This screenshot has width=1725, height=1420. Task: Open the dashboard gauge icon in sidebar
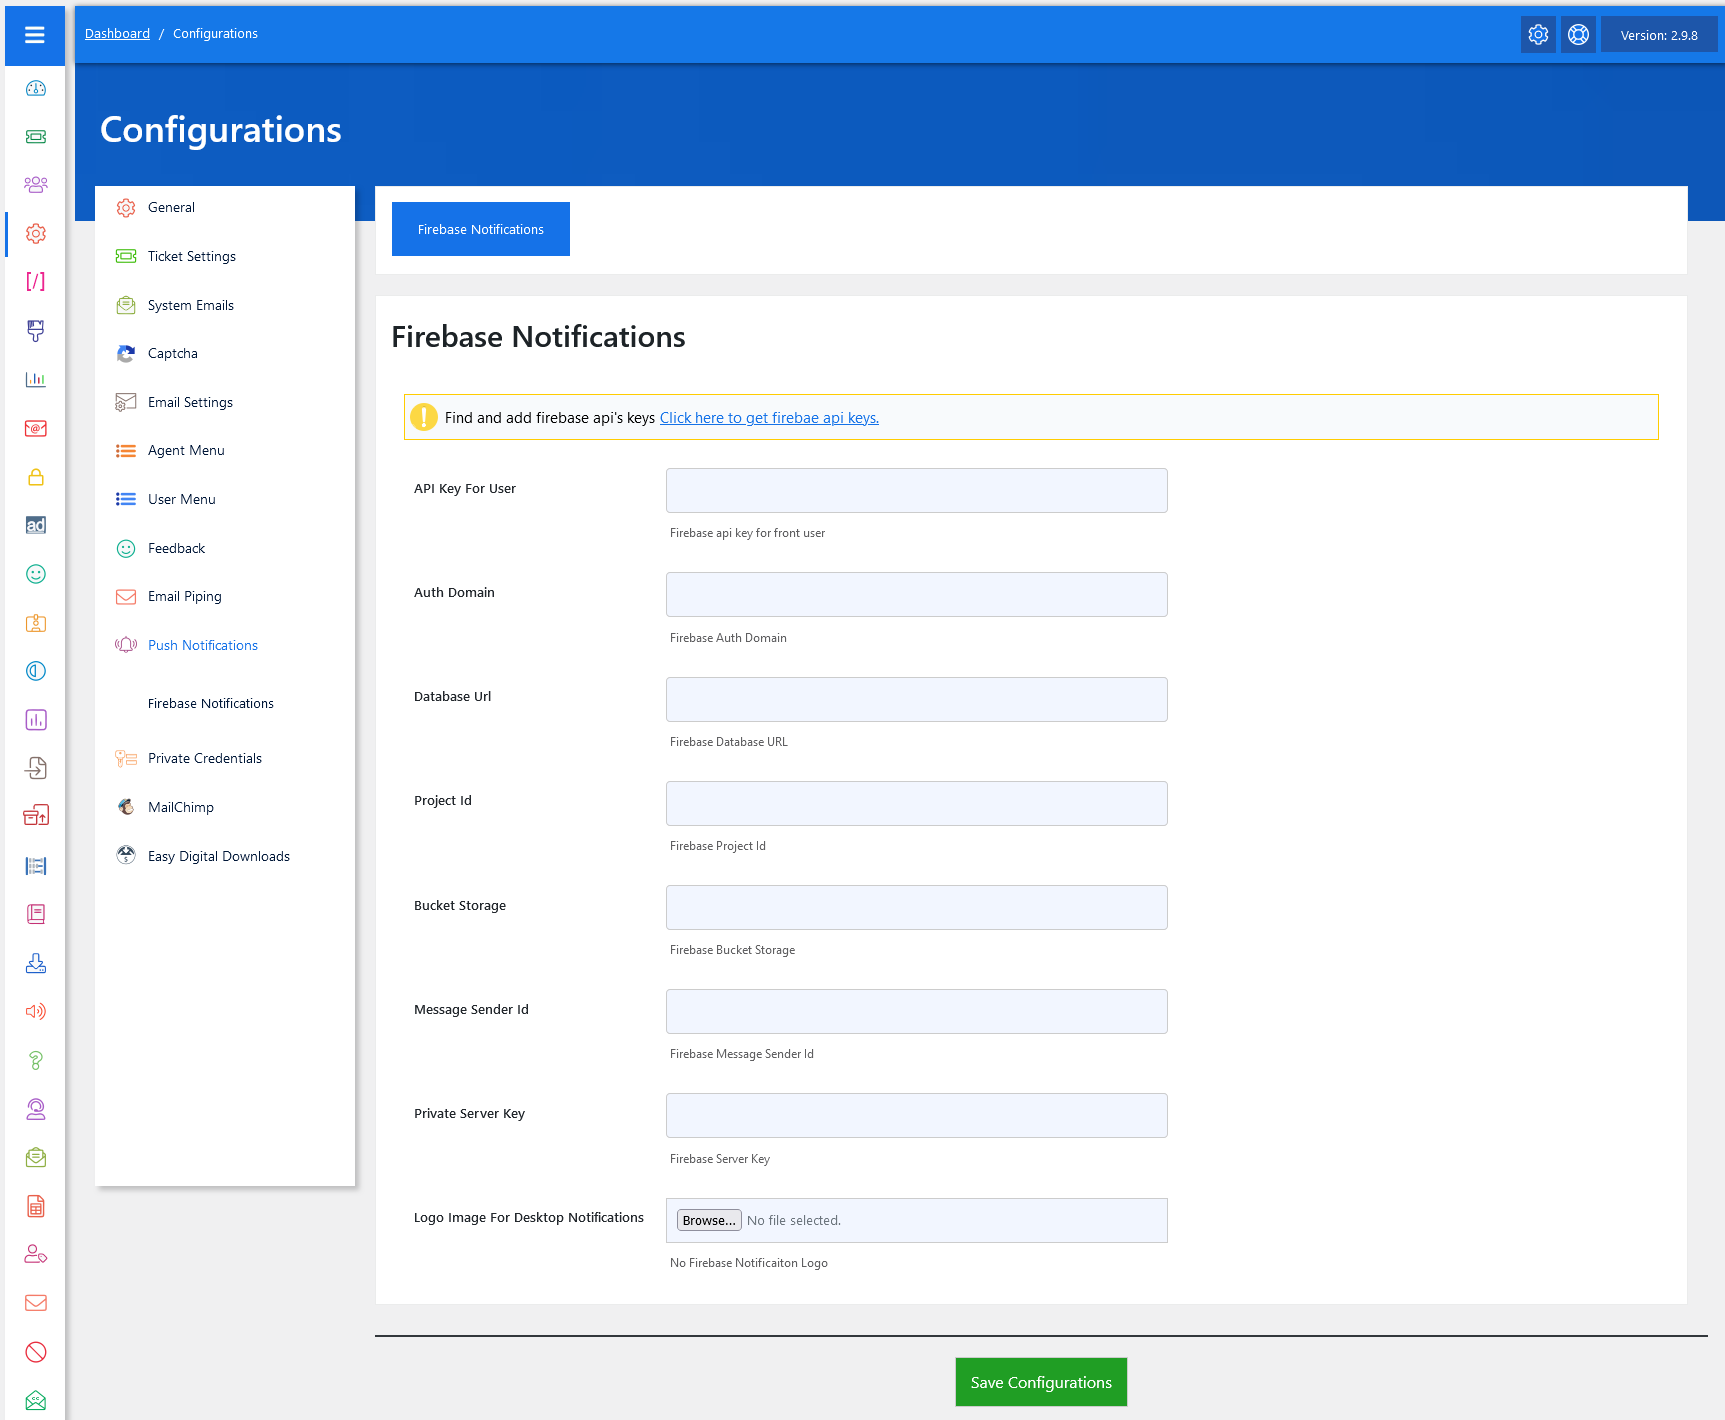click(36, 88)
